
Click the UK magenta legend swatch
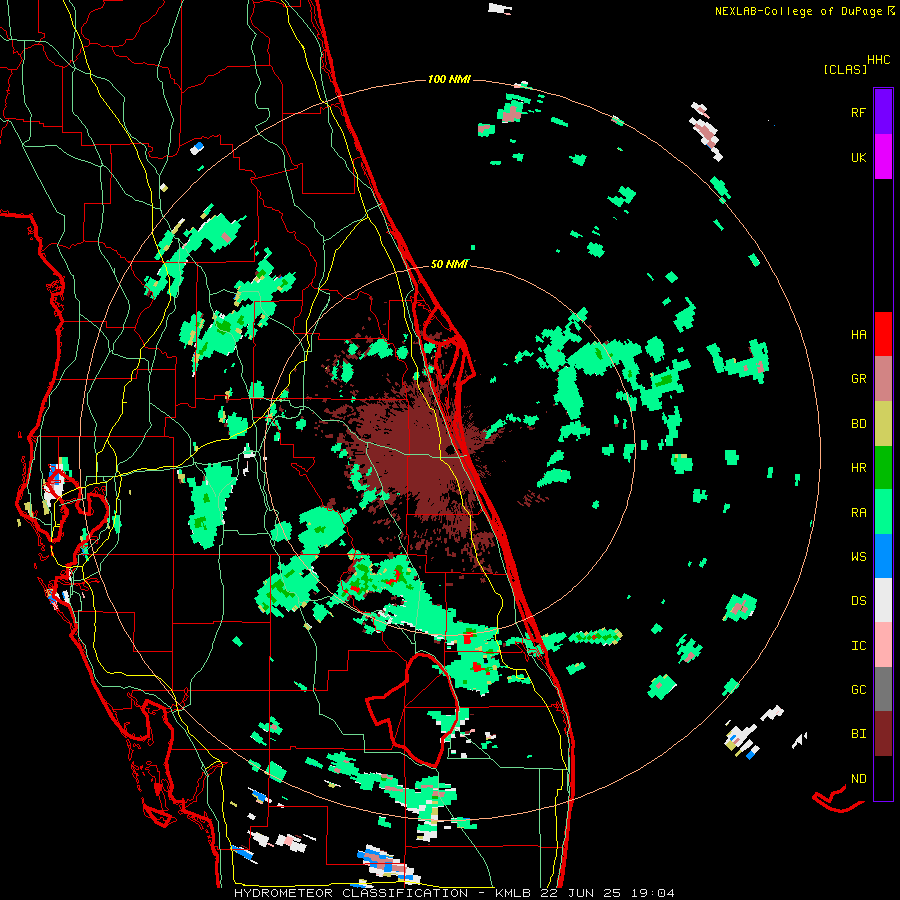coord(883,157)
